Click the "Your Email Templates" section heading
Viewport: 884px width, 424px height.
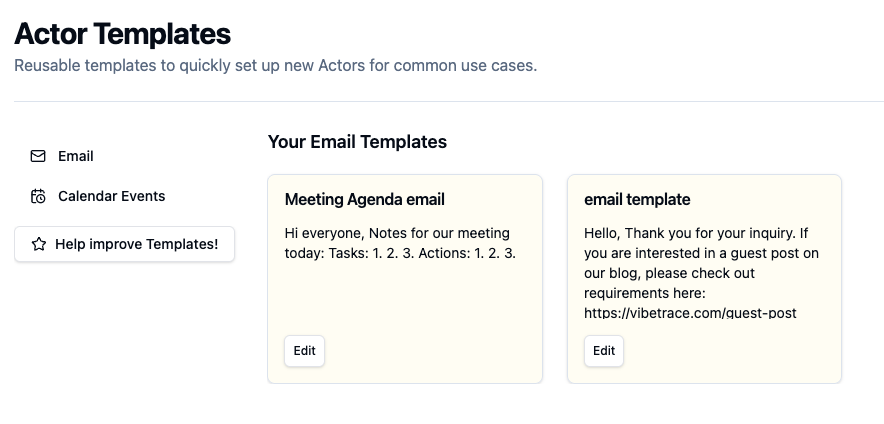click(357, 142)
